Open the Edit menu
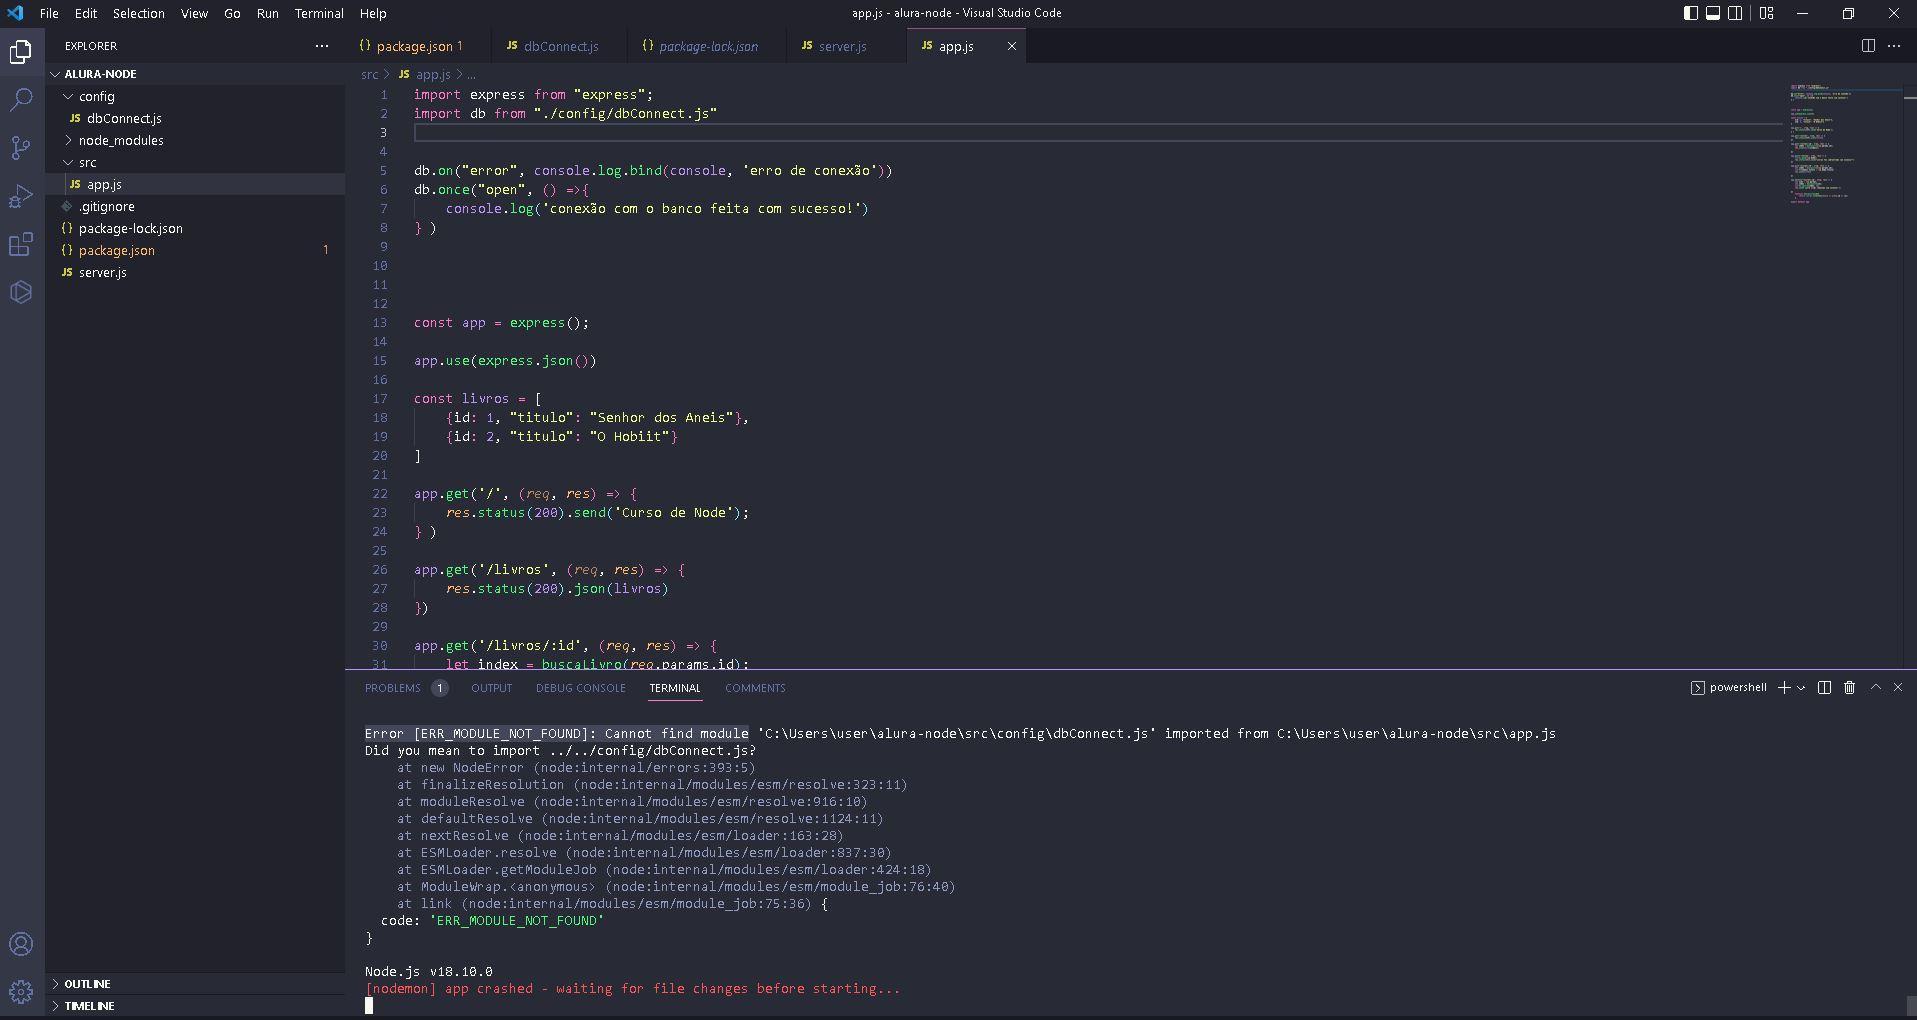This screenshot has height=1020, width=1917. pyautogui.click(x=86, y=13)
